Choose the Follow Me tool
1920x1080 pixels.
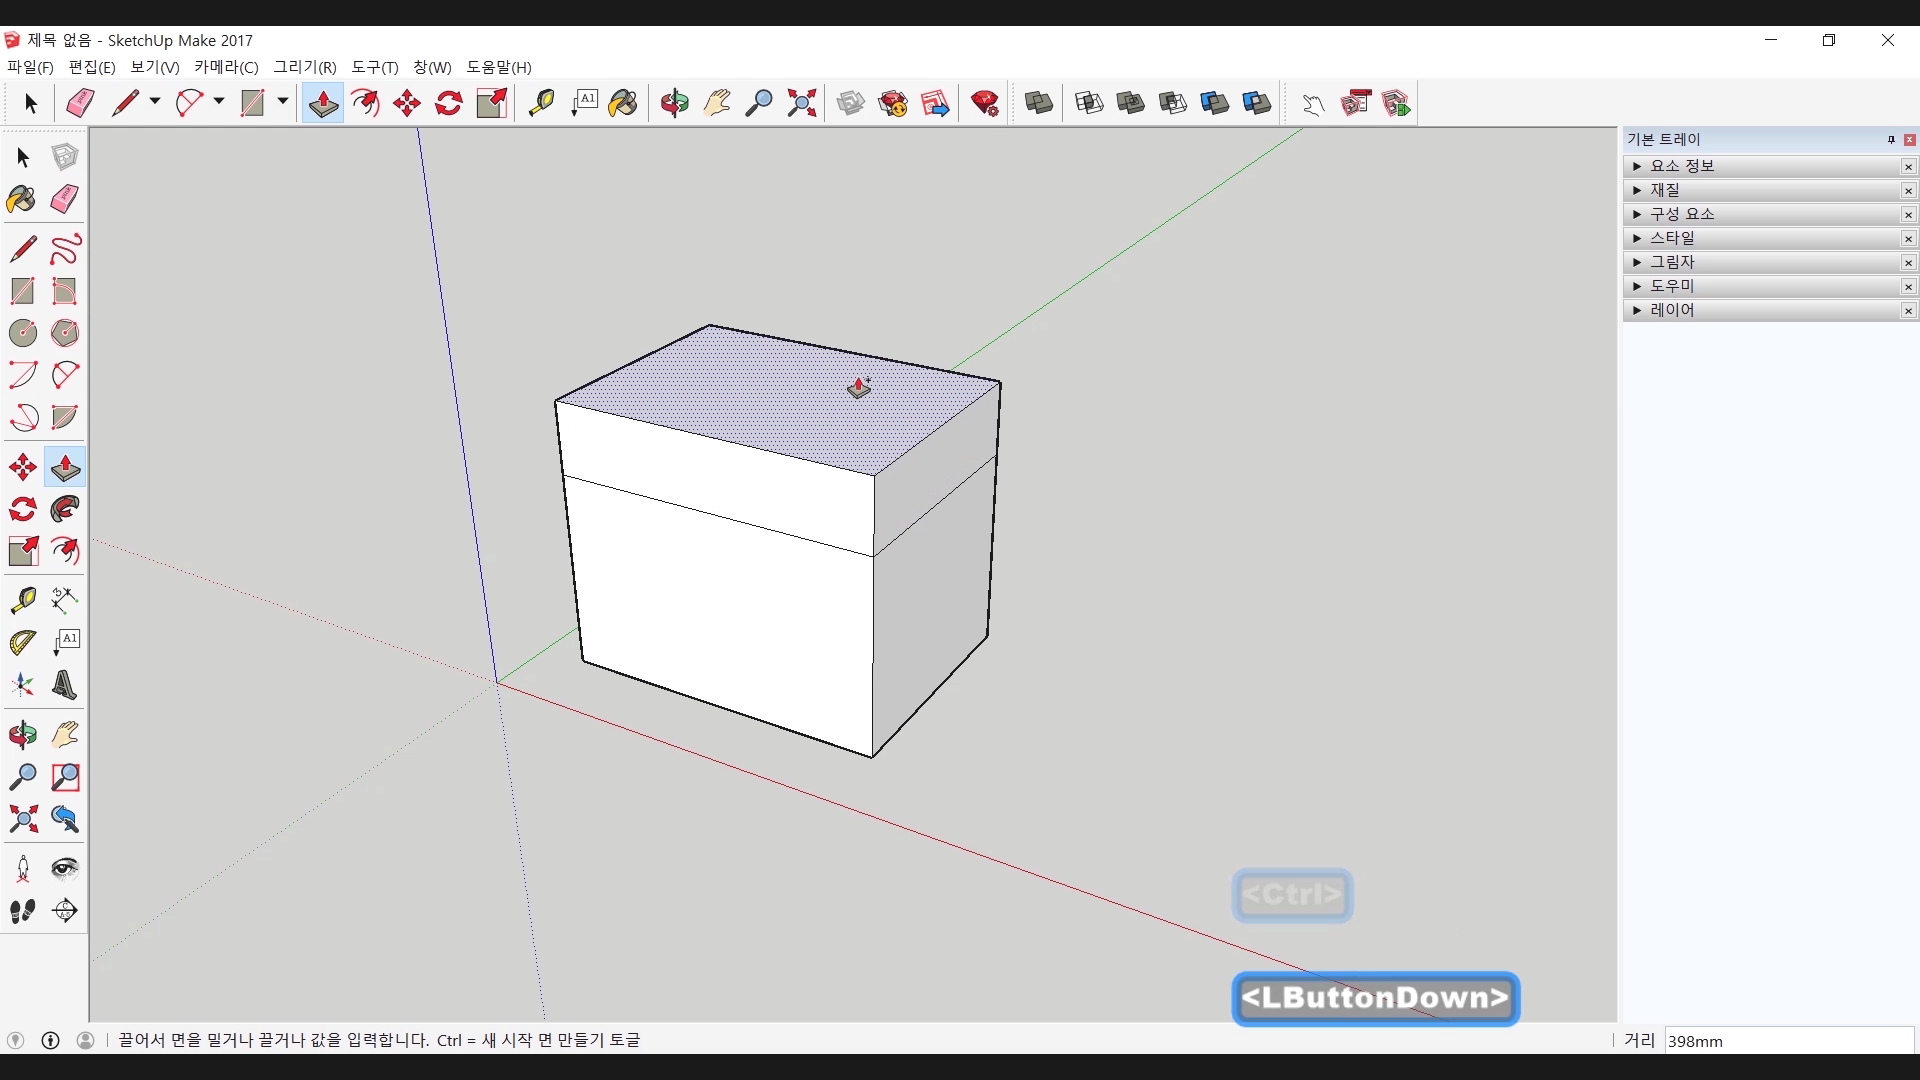[x=65, y=509]
